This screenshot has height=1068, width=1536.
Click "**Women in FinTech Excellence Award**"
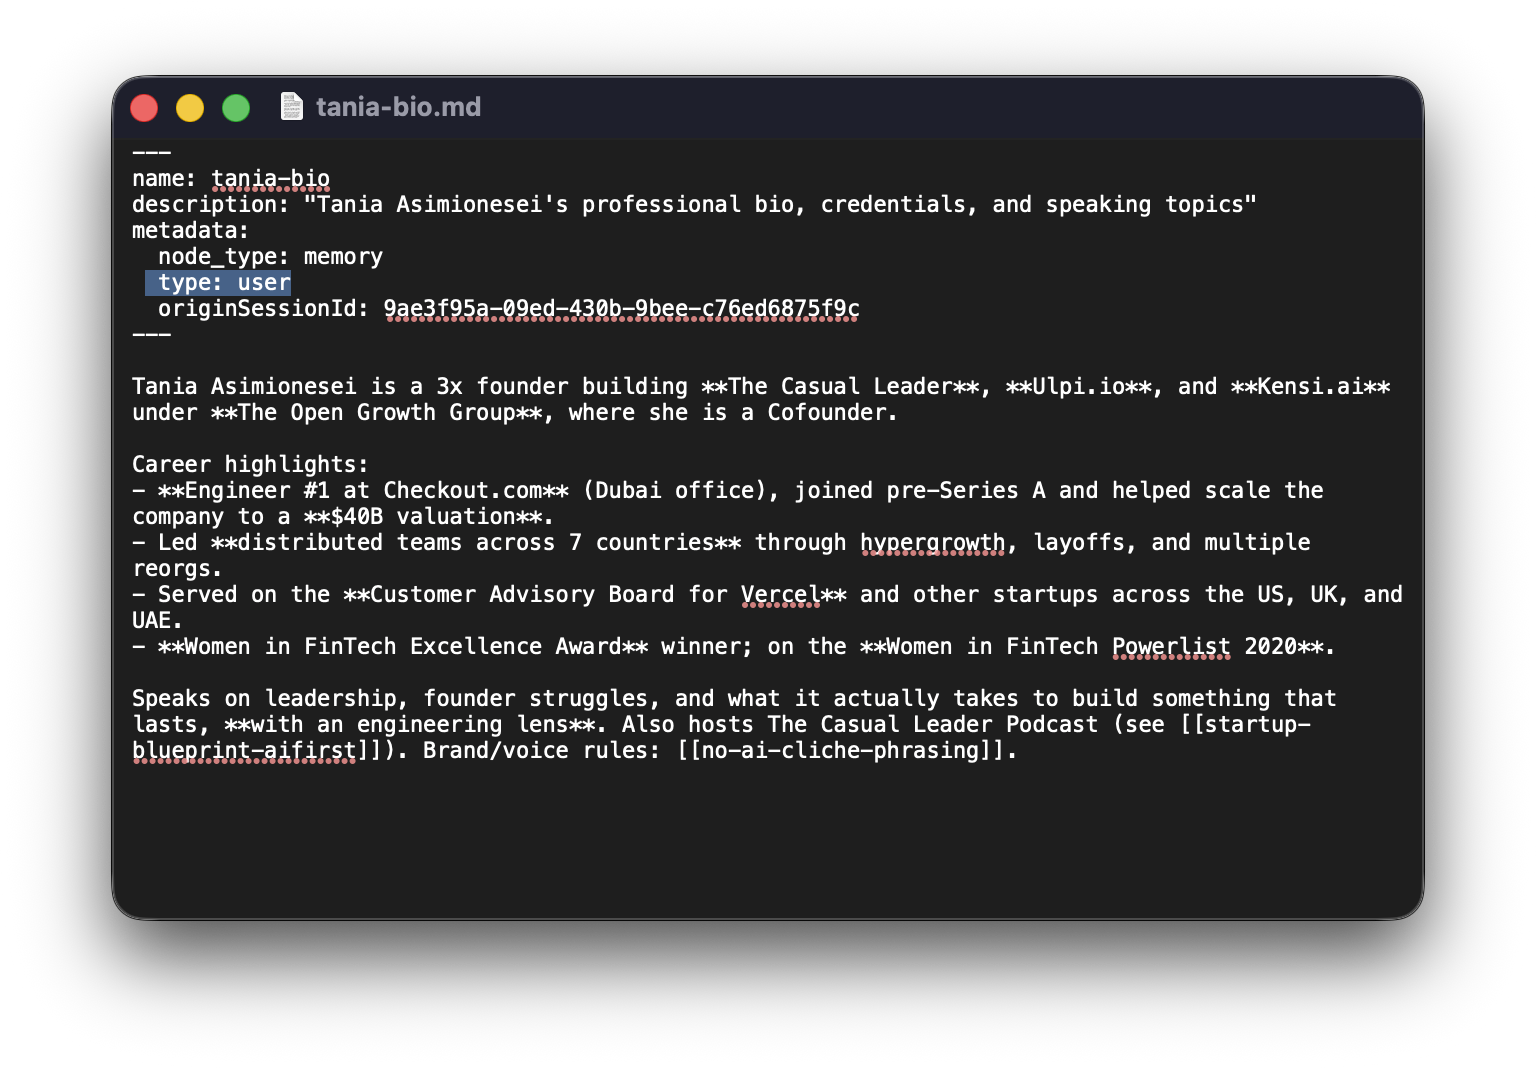pos(403,647)
